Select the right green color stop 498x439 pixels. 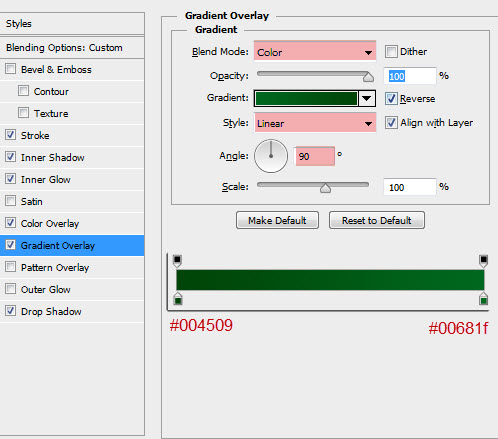483,299
